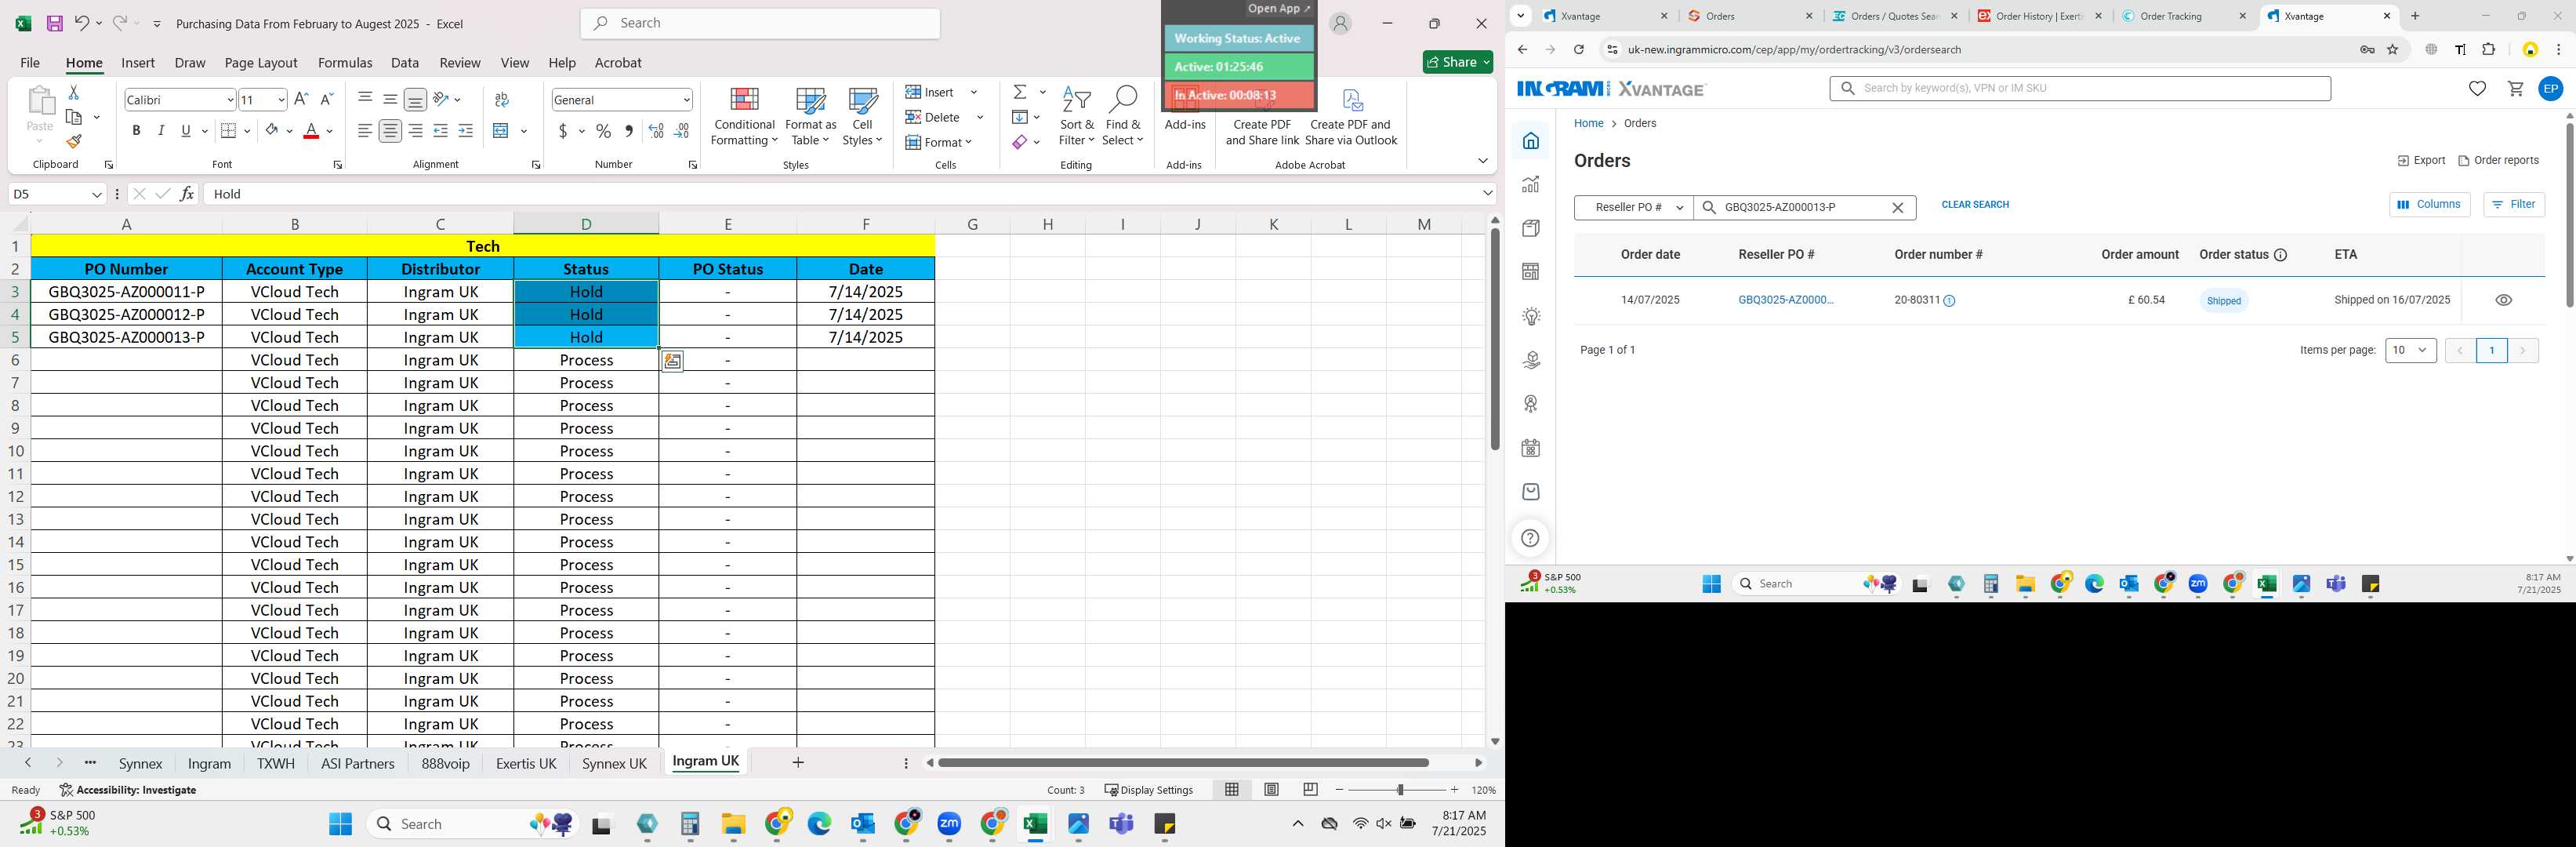
Task: Click the Insert Function fx icon
Action: tap(187, 194)
